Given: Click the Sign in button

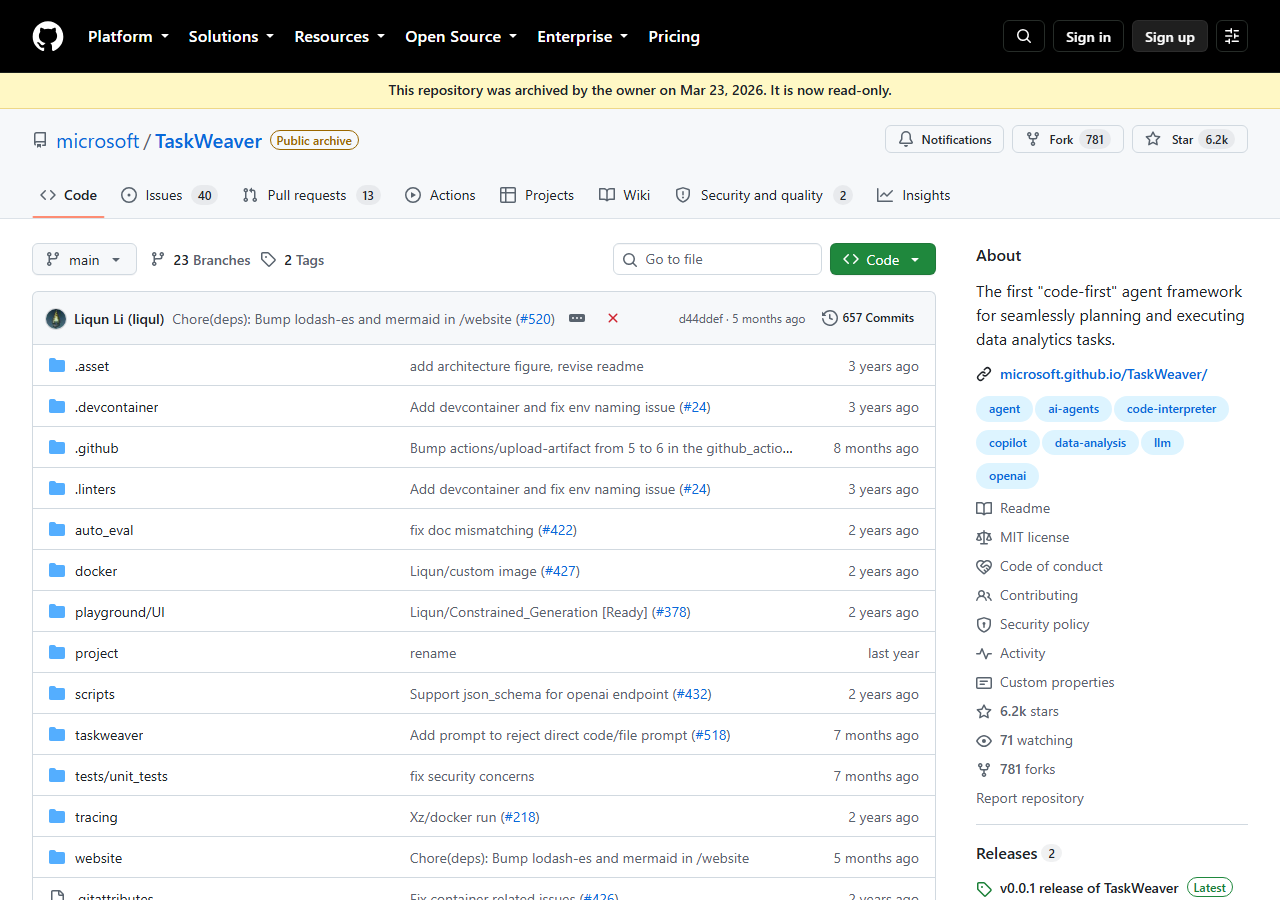Looking at the screenshot, I should click(x=1088, y=37).
